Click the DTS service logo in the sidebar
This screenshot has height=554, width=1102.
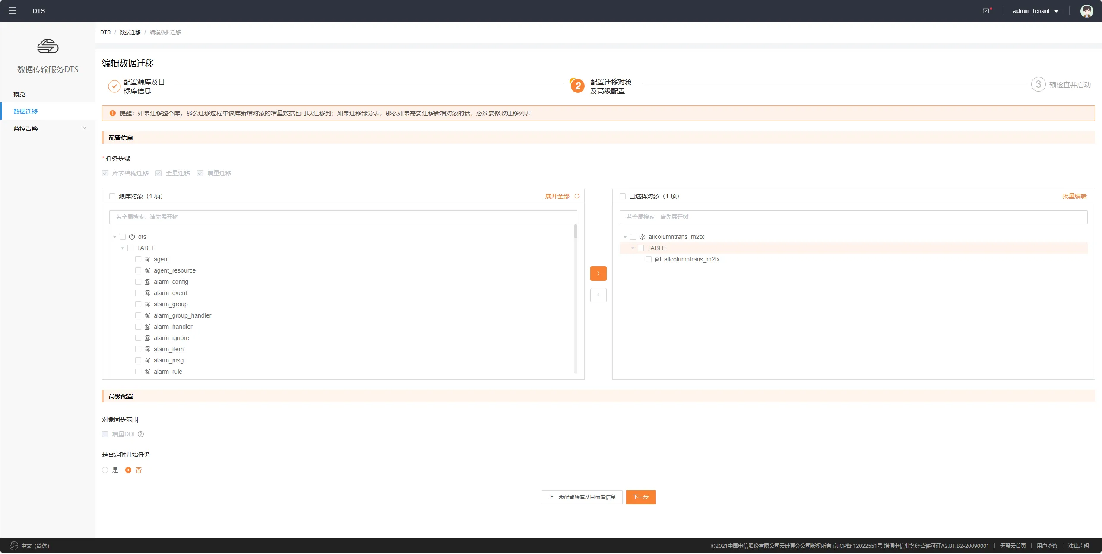(47, 47)
